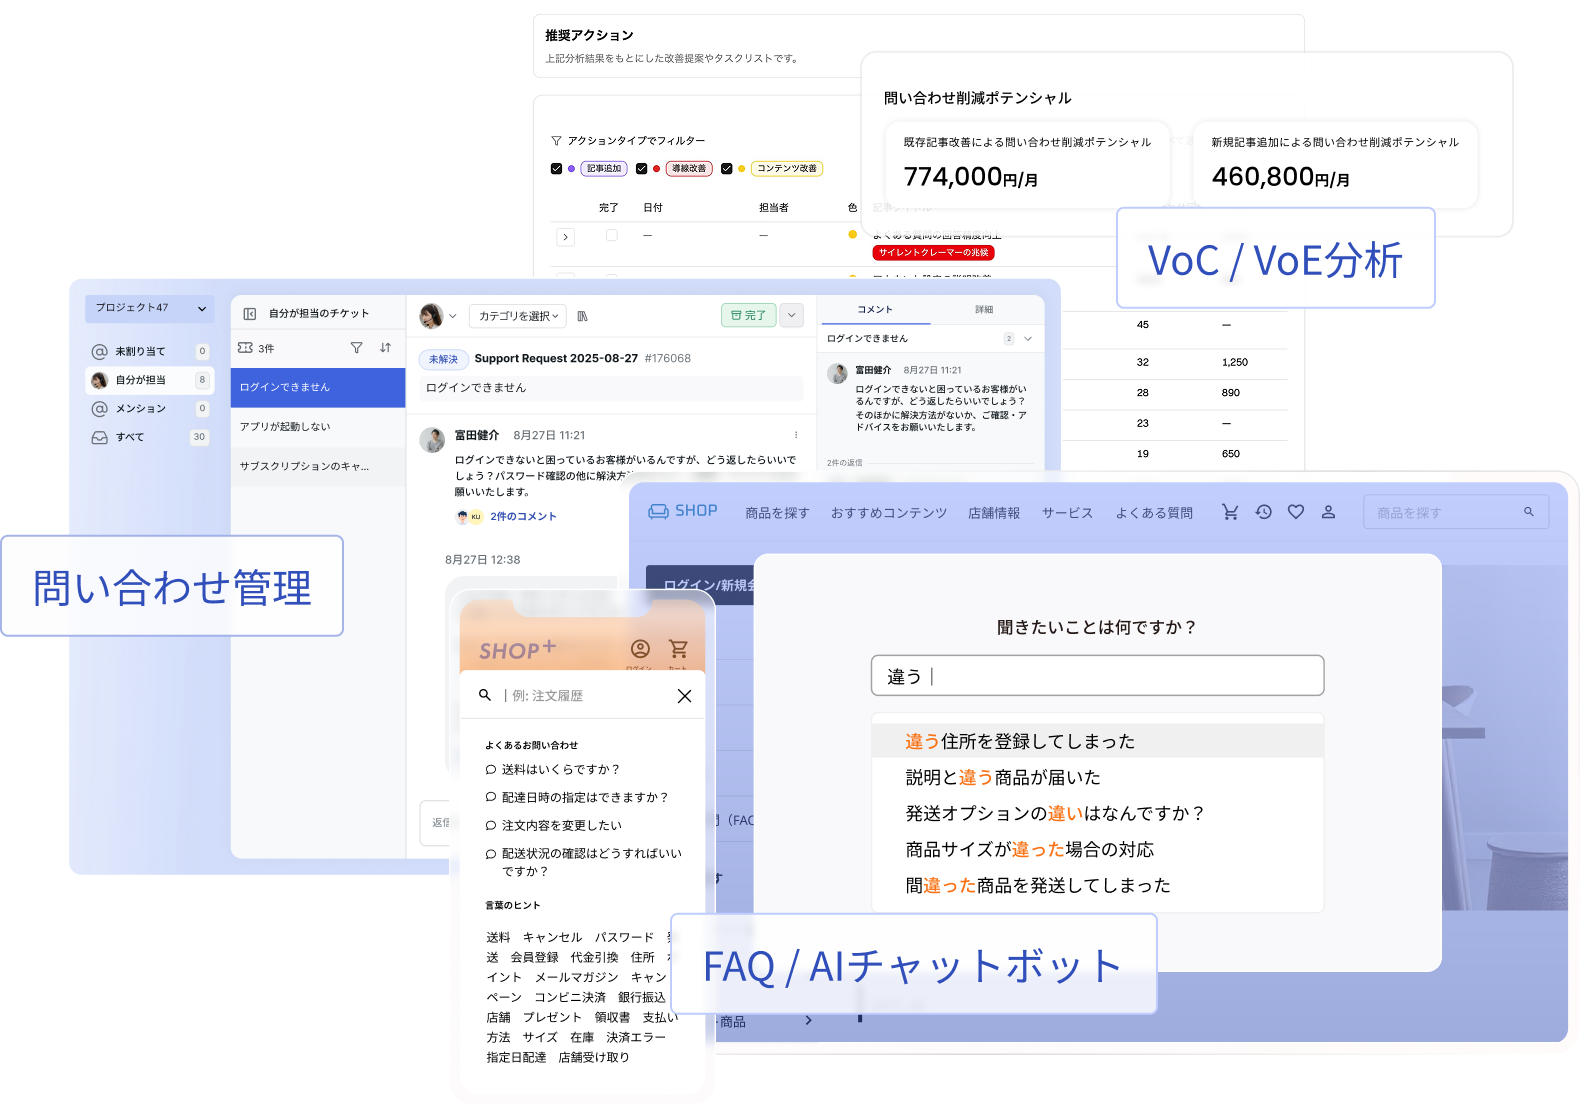Open 店舗情報 in the SHOP menu
The image size is (1580, 1106).
pyautogui.click(x=994, y=513)
